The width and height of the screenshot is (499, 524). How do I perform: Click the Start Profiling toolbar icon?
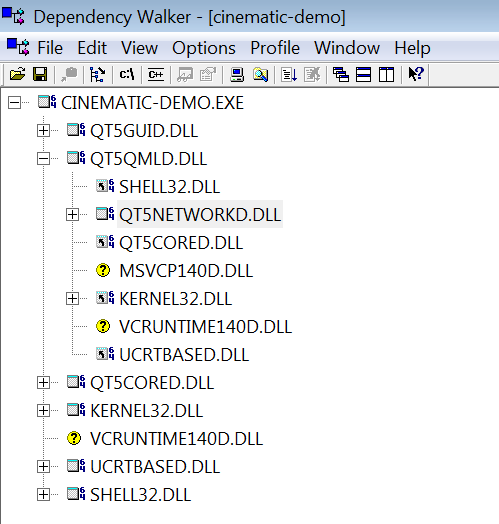(x=289, y=74)
